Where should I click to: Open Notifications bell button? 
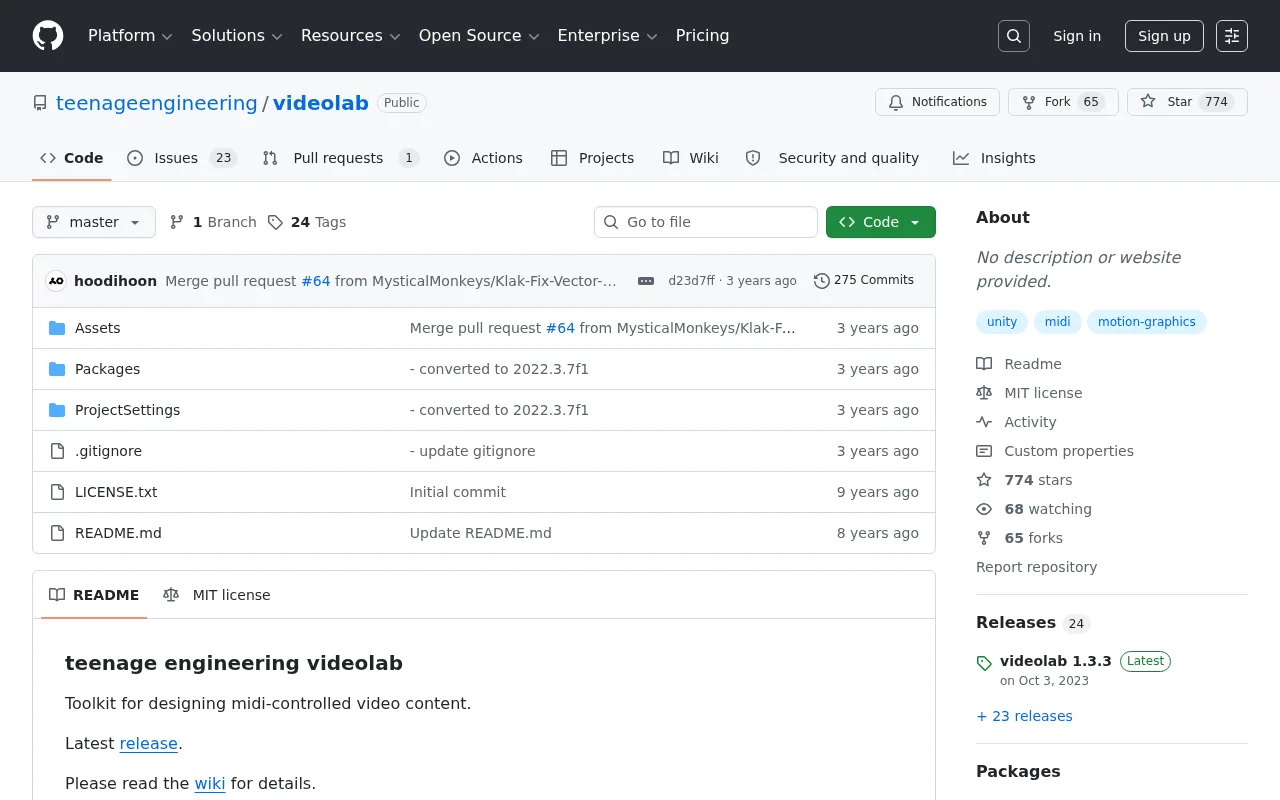coord(937,102)
